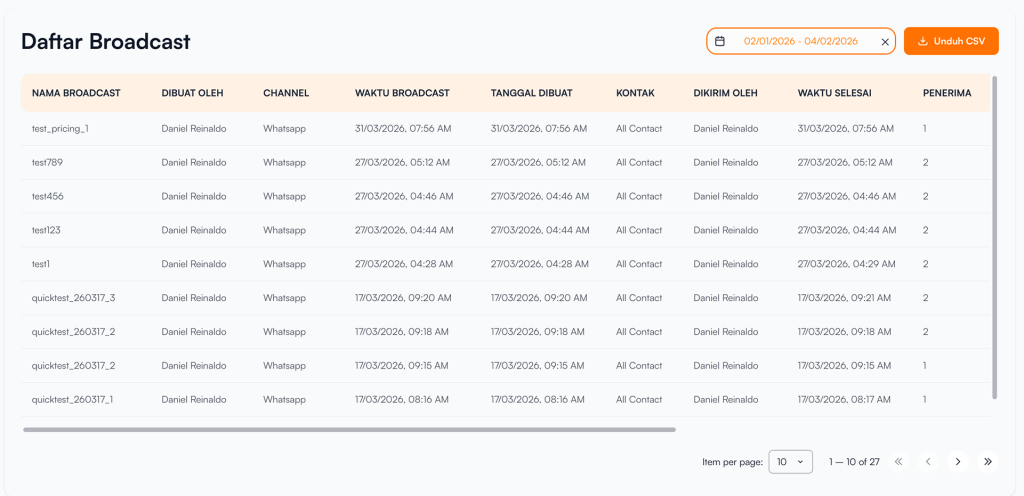Open the test789 broadcast entry
This screenshot has width=1024, height=496.
[47, 162]
